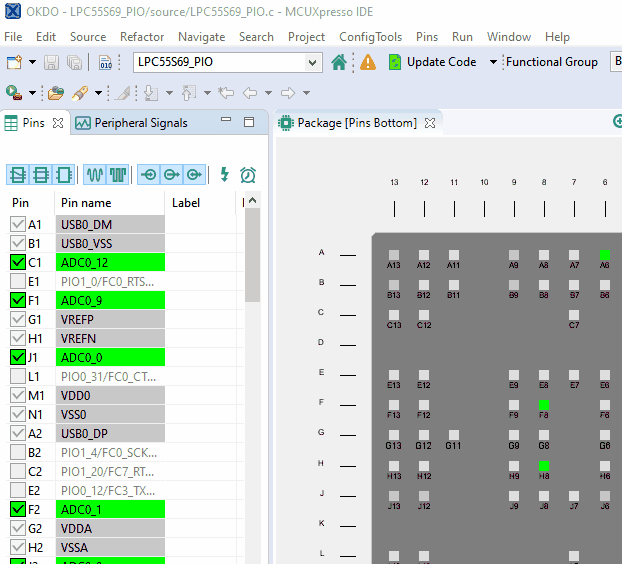Check the L1 PIO0_31 pin checkbox
The width and height of the screenshot is (622, 564).
click(17, 376)
